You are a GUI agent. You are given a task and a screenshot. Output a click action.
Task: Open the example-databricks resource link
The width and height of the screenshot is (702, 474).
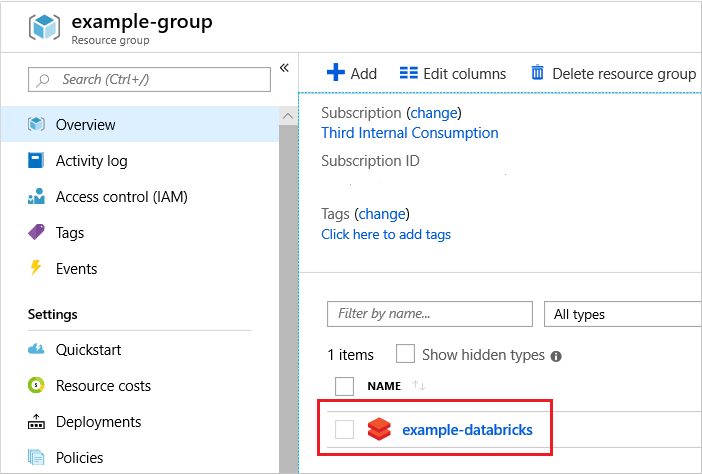point(467,430)
